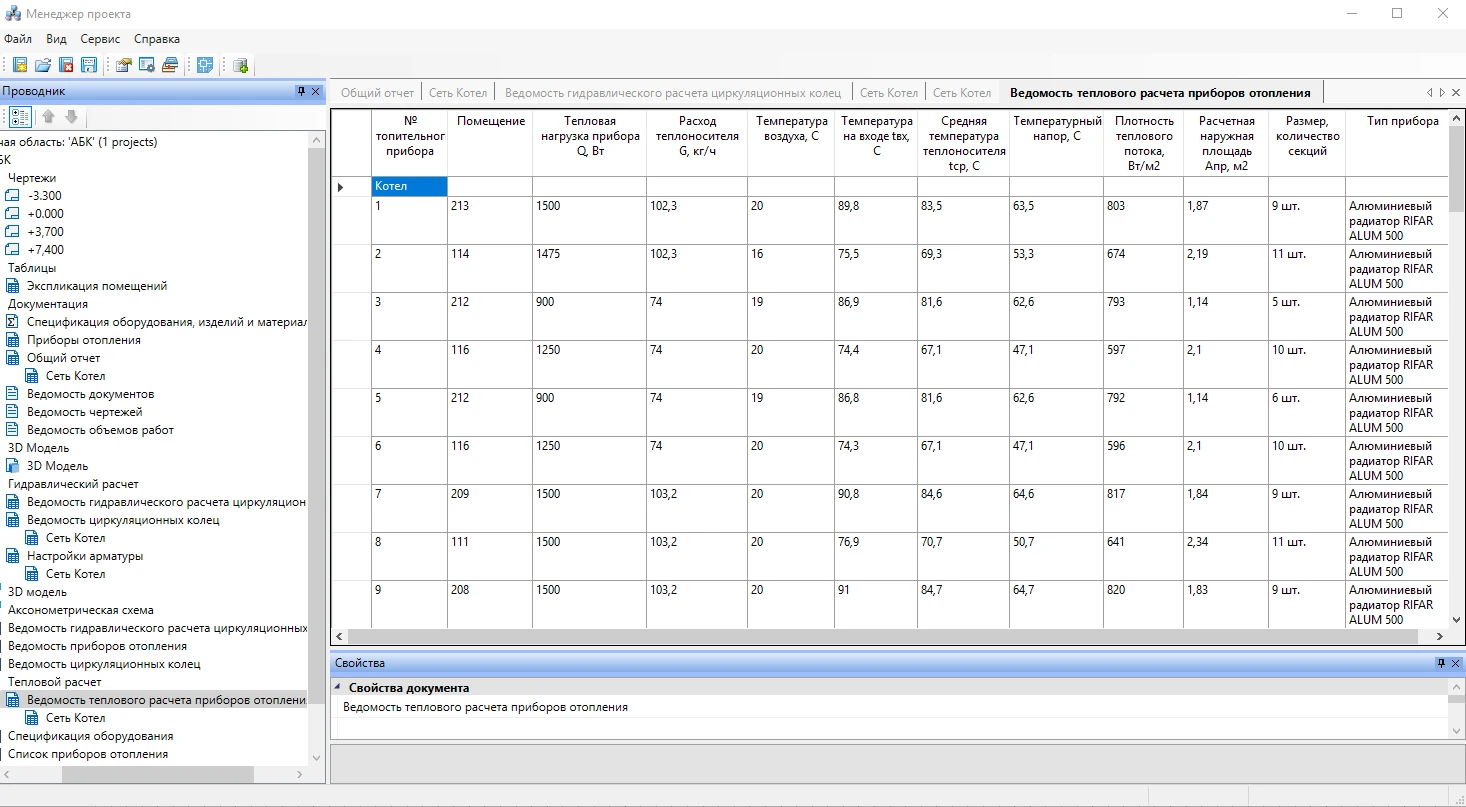Toggle the pin on the Свойства panel

point(1441,663)
